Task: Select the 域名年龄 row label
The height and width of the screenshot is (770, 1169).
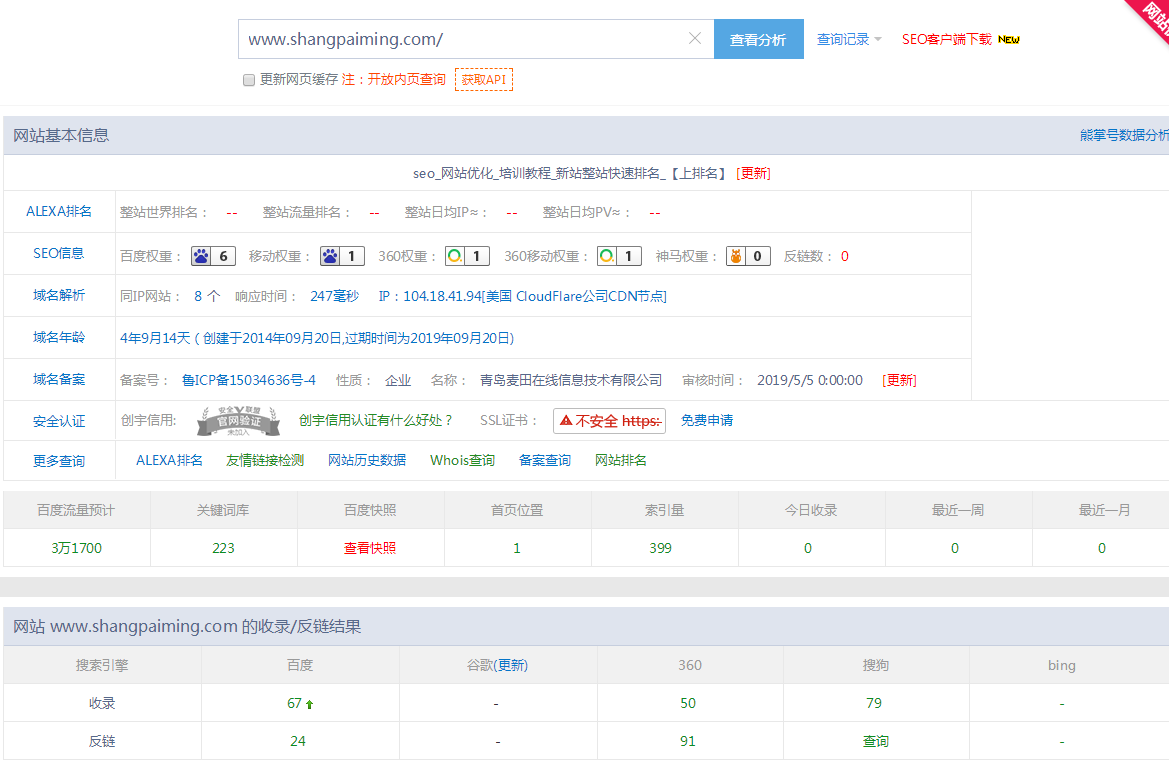Action: tap(59, 338)
